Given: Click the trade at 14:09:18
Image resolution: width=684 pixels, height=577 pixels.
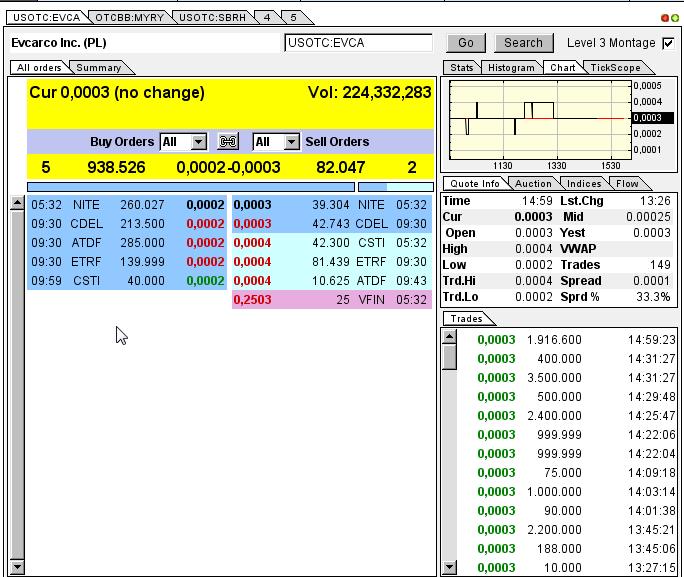Looking at the screenshot, I should pyautogui.click(x=567, y=473).
